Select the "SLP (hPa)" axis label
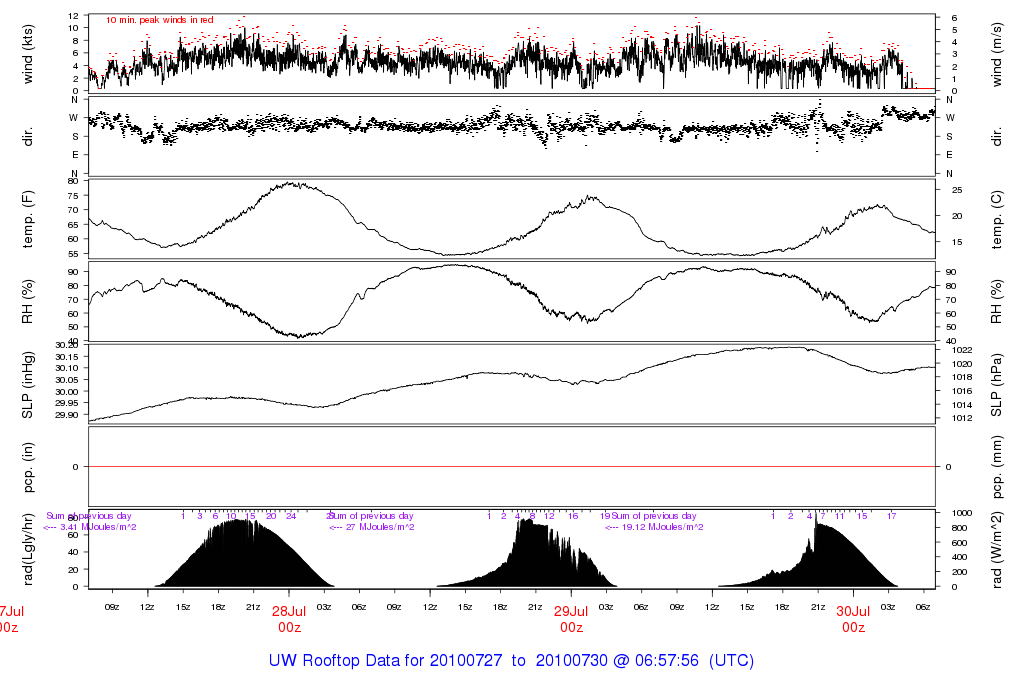Image resolution: width=1024 pixels, height=700 pixels. (x=997, y=385)
